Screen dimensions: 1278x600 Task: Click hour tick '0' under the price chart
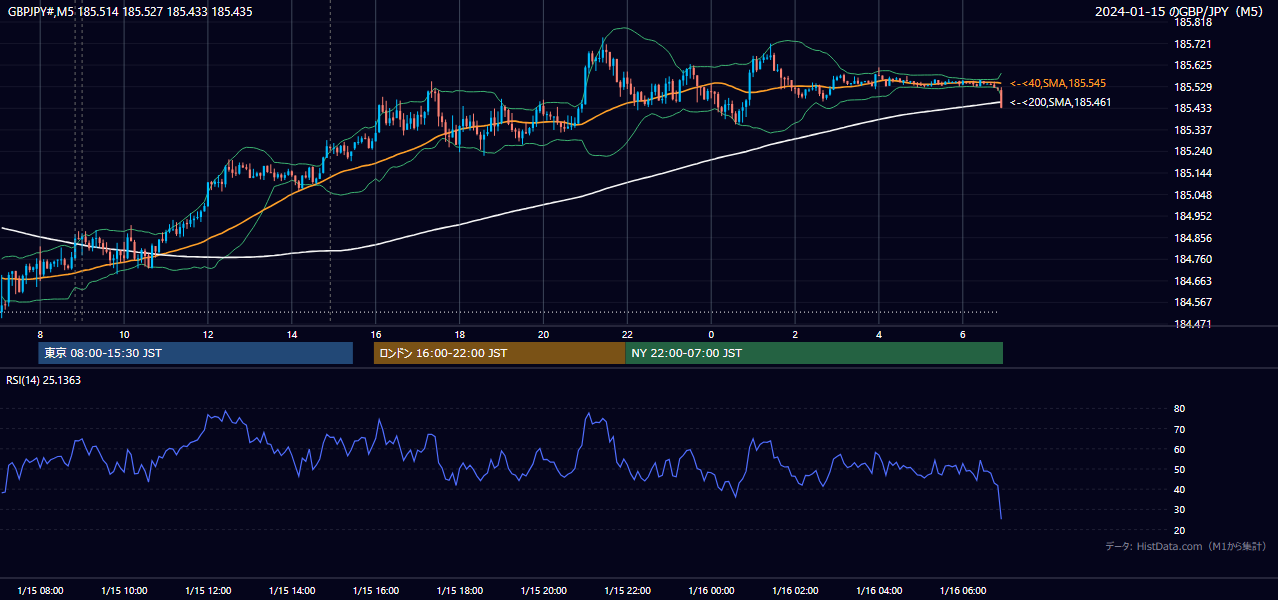click(712, 334)
